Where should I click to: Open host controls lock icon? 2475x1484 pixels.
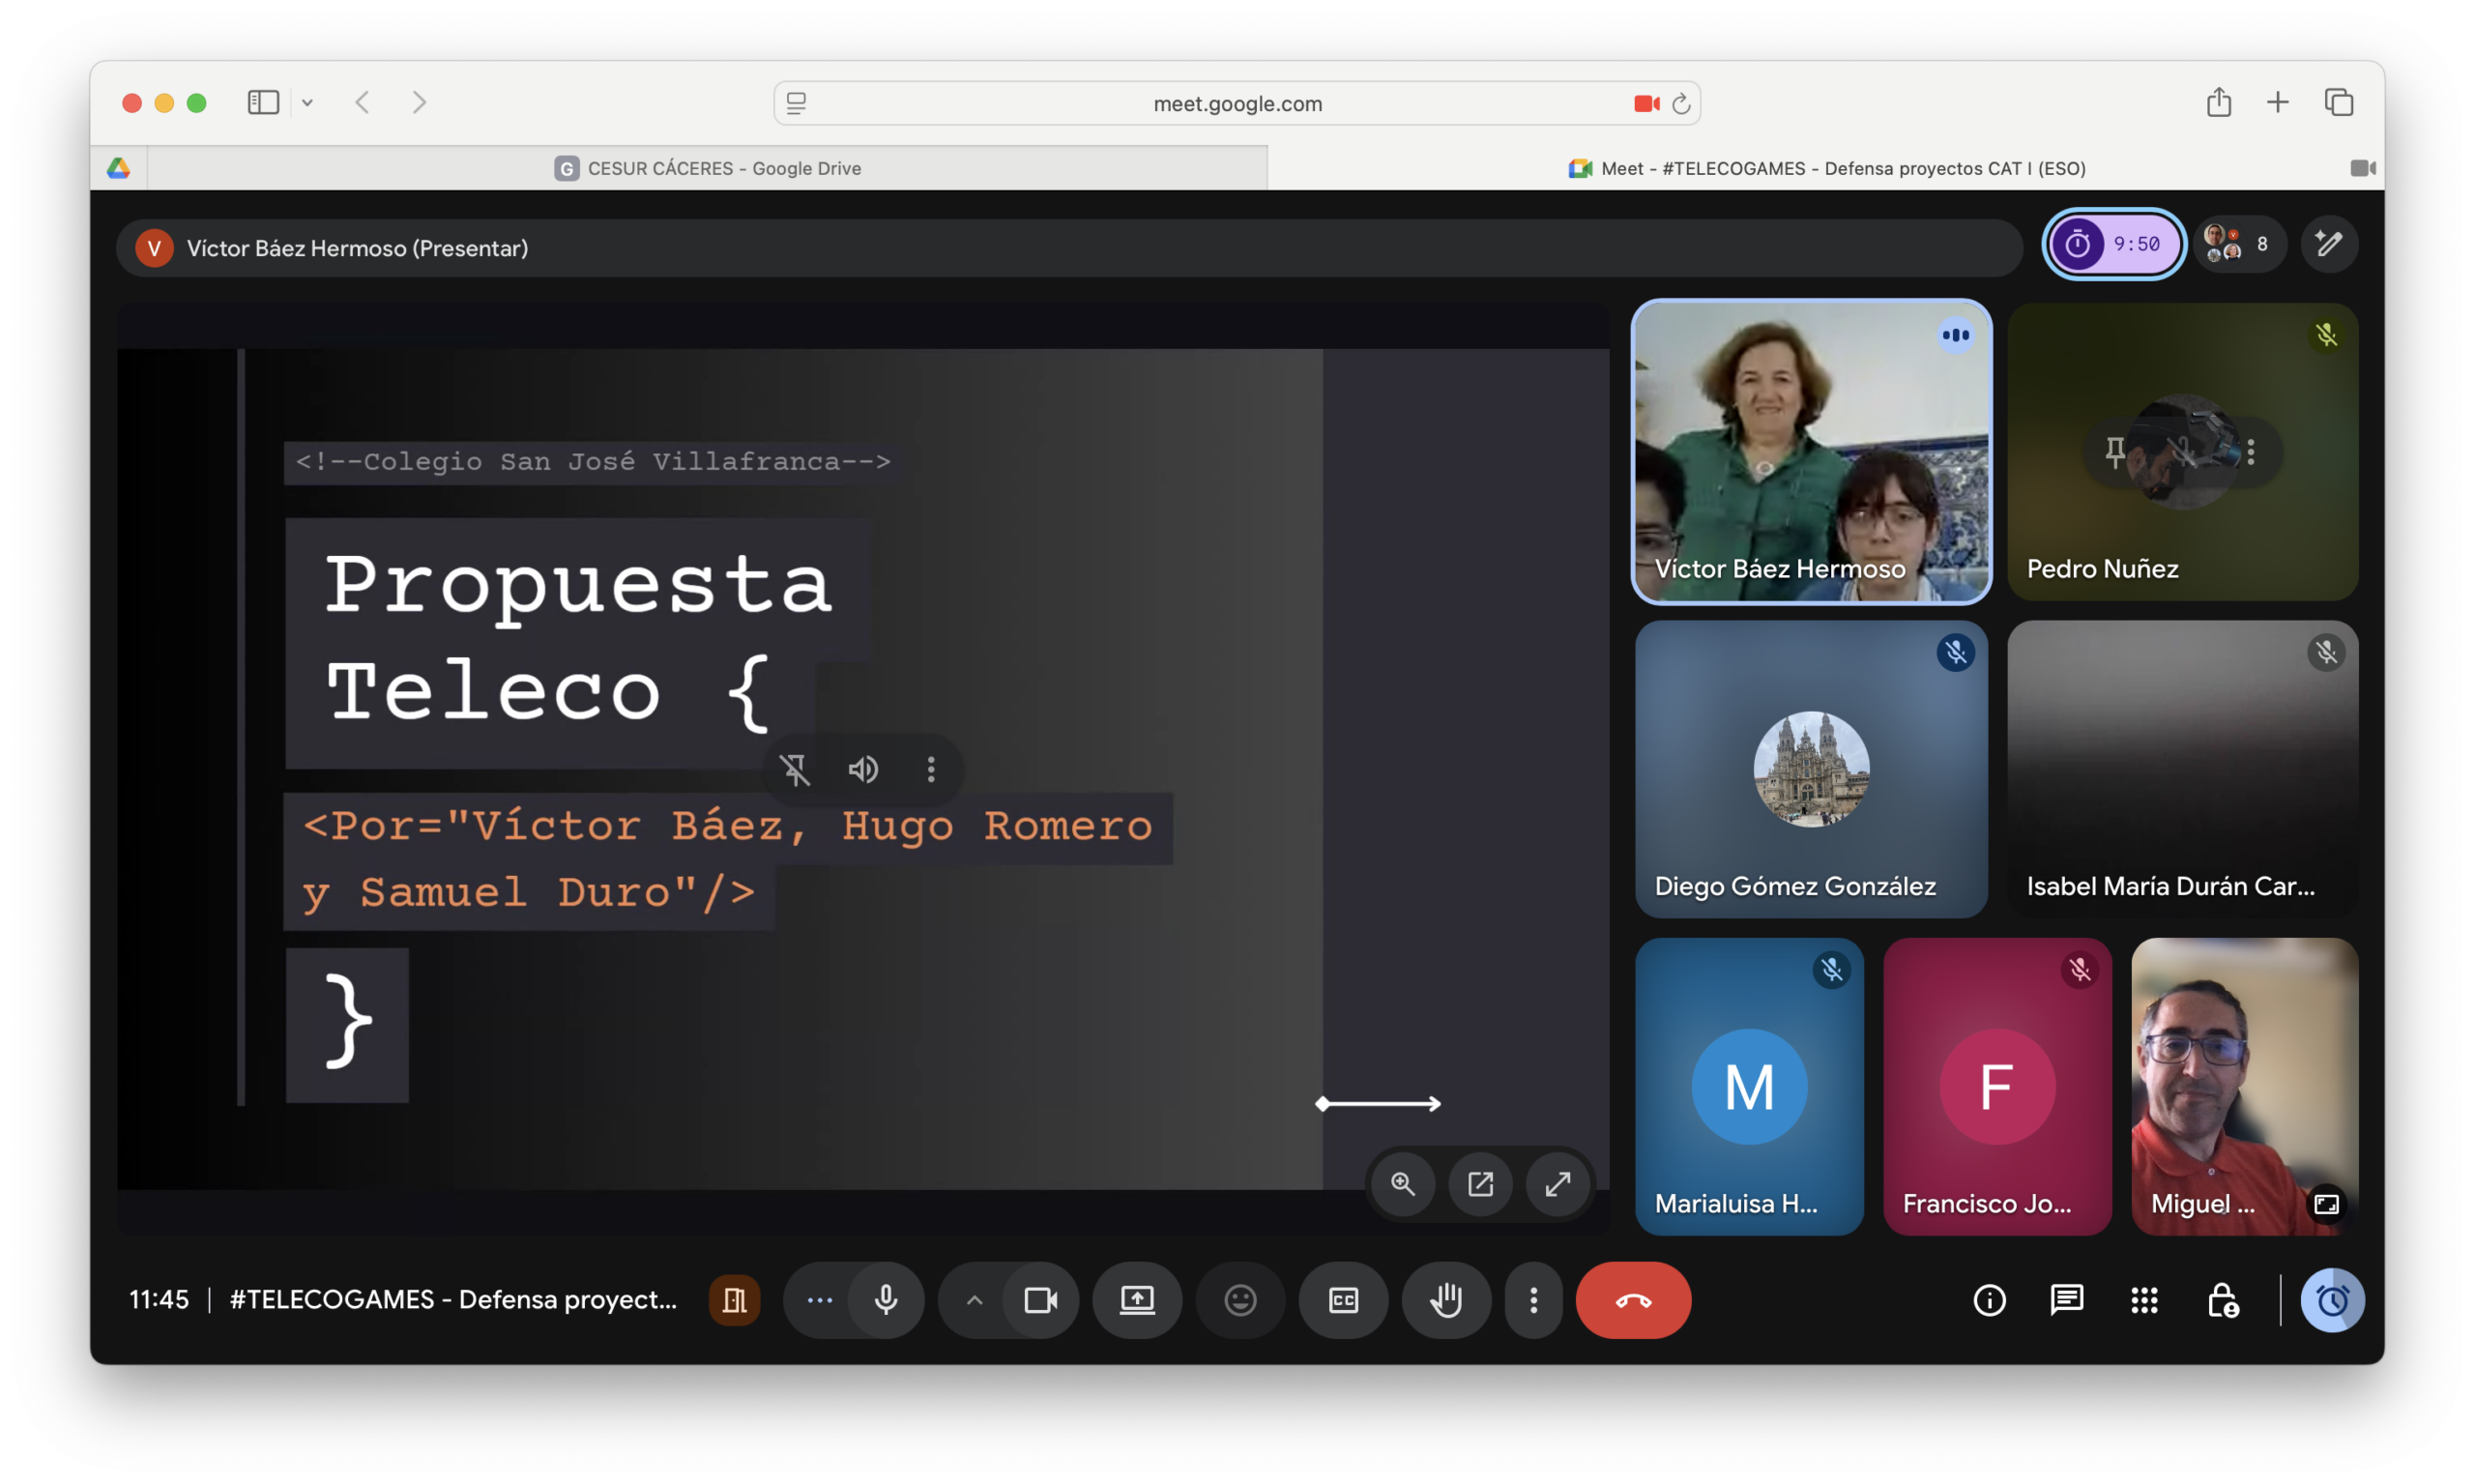click(2222, 1300)
